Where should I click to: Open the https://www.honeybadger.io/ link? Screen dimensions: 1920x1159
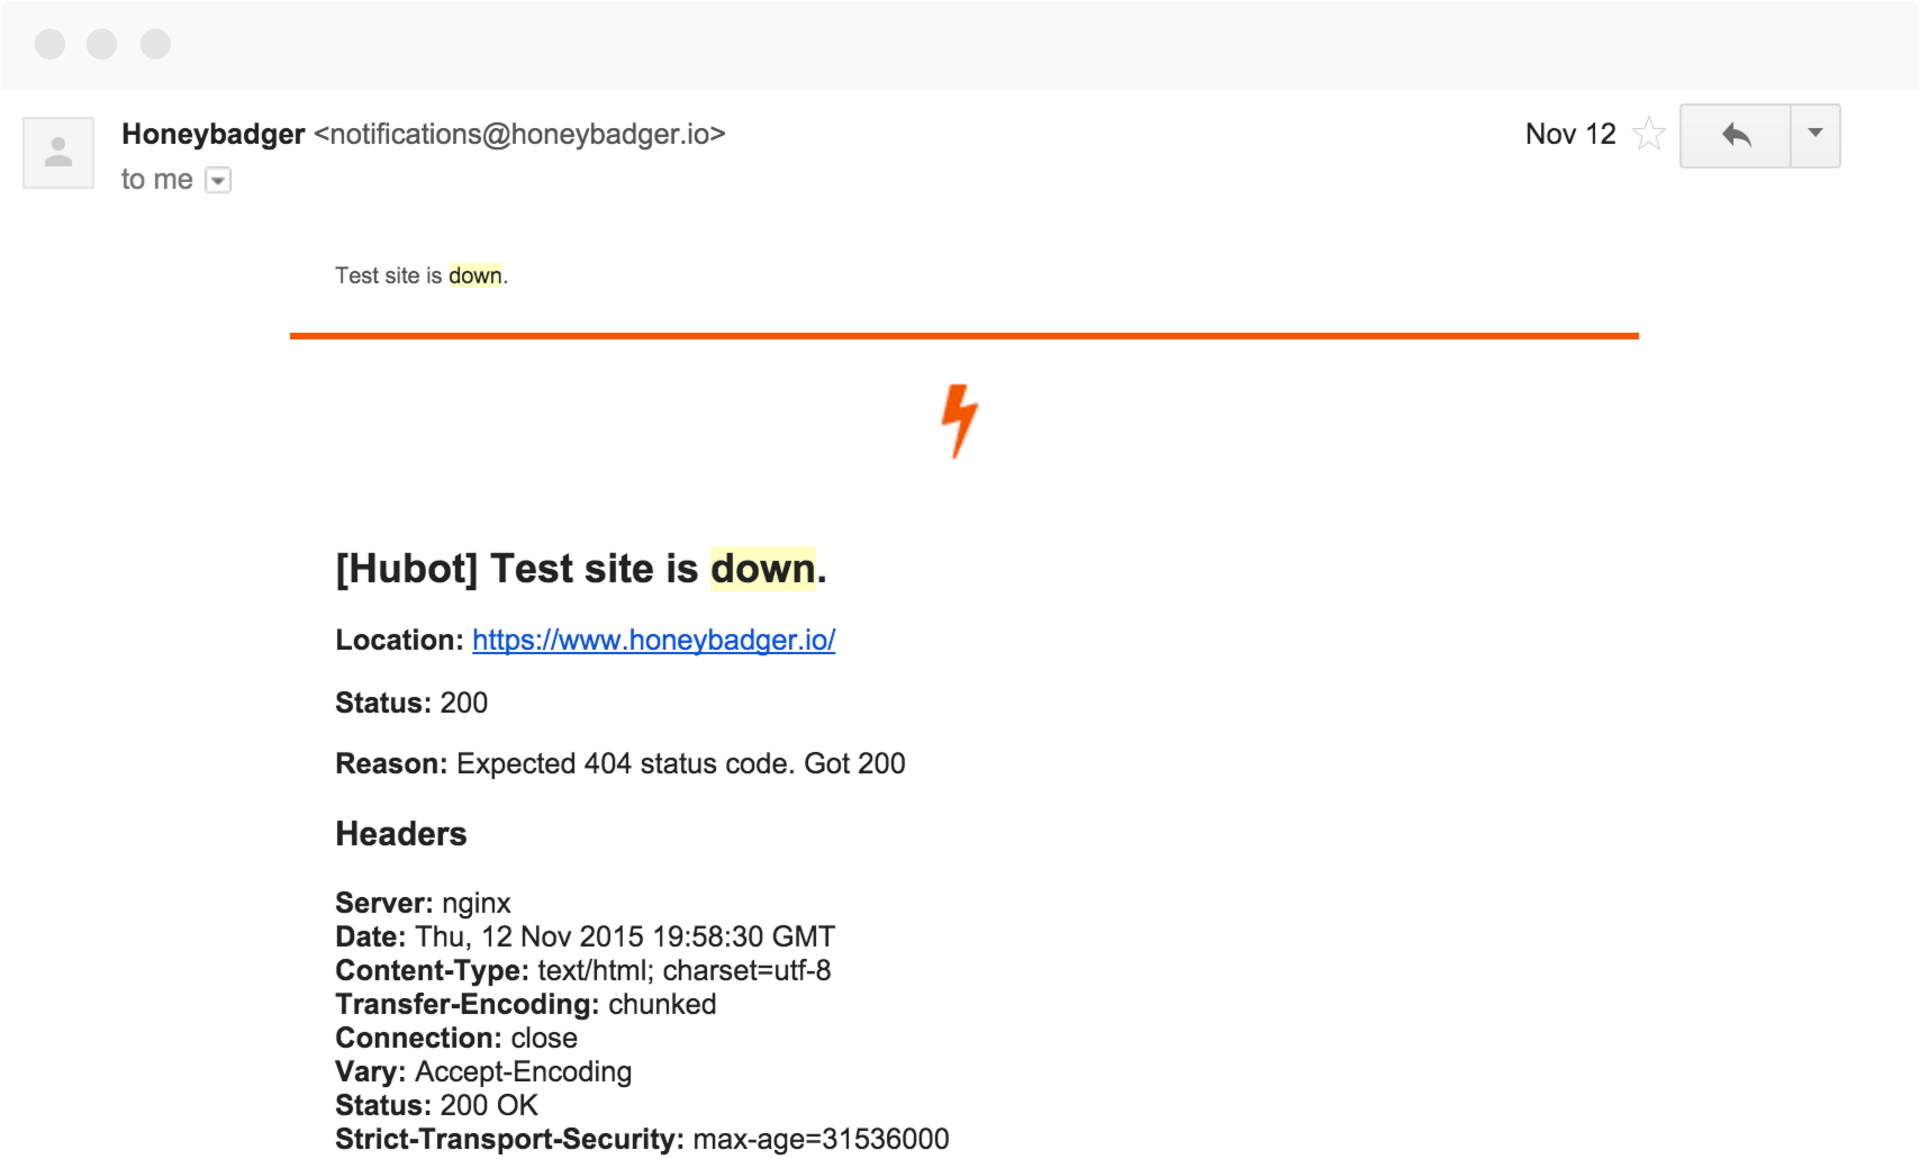click(653, 640)
